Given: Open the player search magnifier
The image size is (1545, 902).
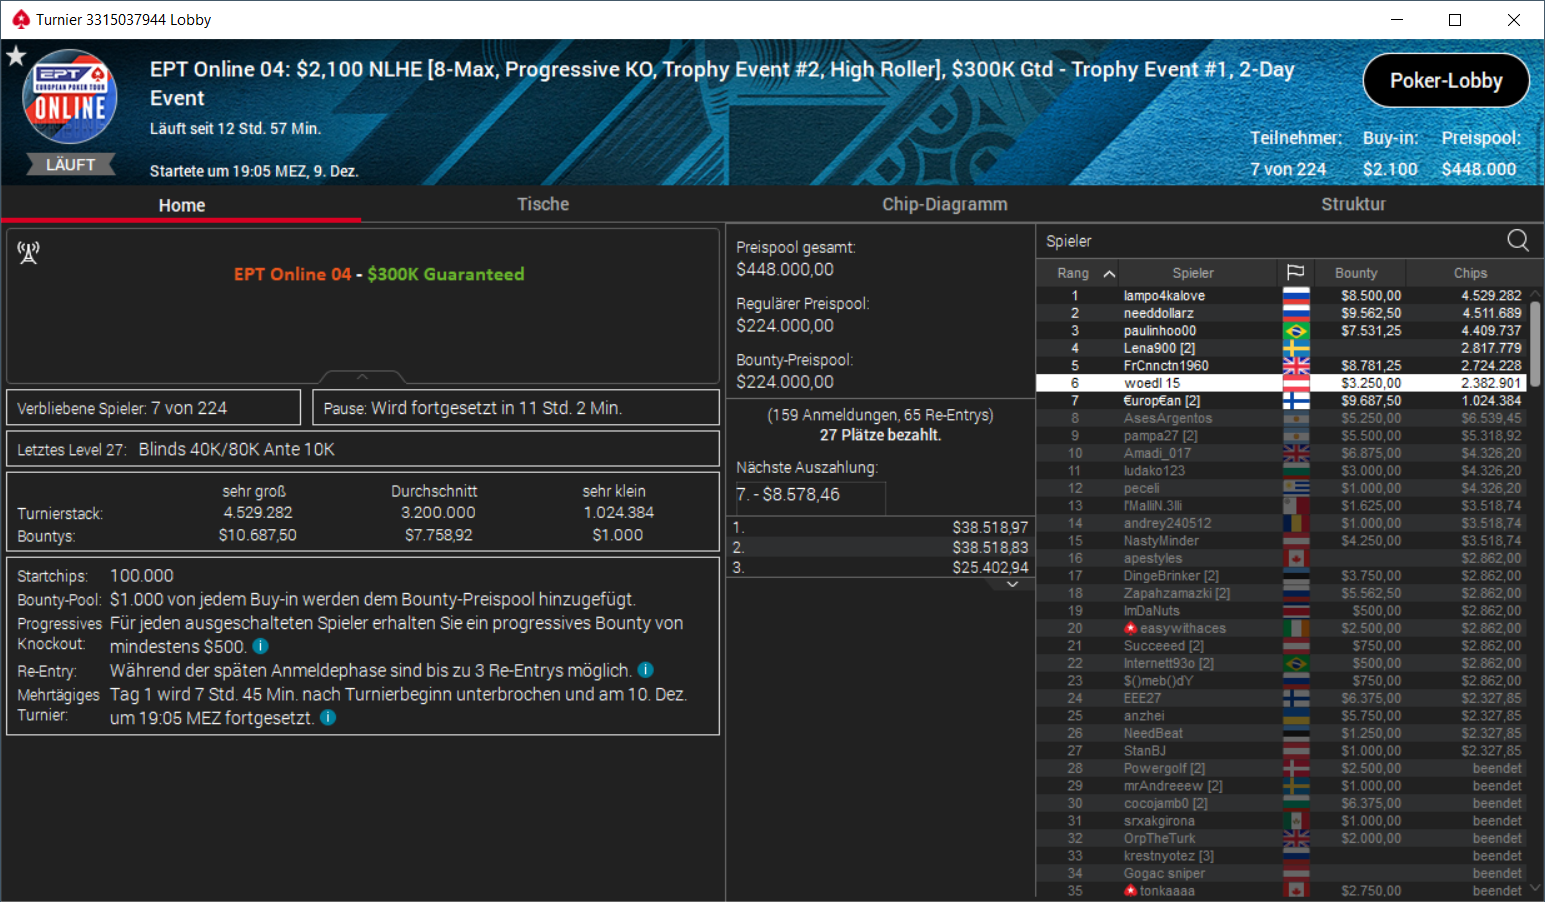Looking at the screenshot, I should (1518, 240).
